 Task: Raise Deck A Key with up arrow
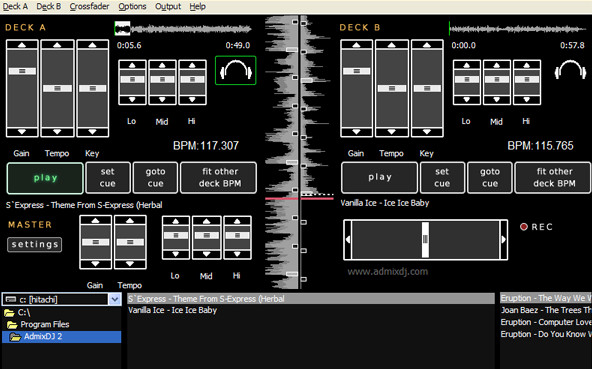tap(92, 45)
